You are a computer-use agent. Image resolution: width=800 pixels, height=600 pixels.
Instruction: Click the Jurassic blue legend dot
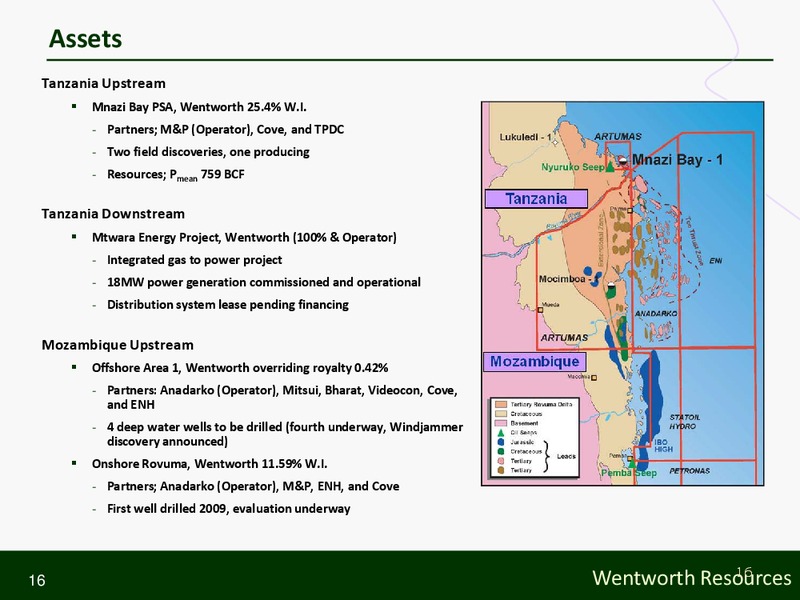tap(501, 442)
